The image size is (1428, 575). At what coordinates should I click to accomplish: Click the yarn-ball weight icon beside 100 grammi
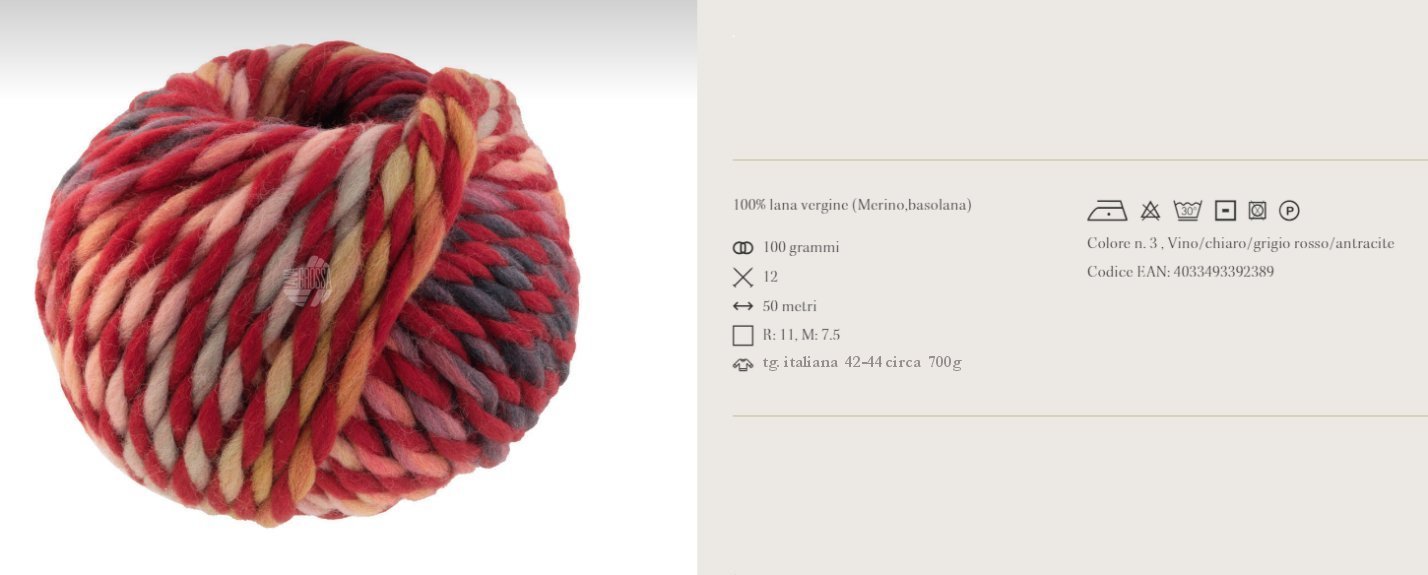tap(742, 248)
